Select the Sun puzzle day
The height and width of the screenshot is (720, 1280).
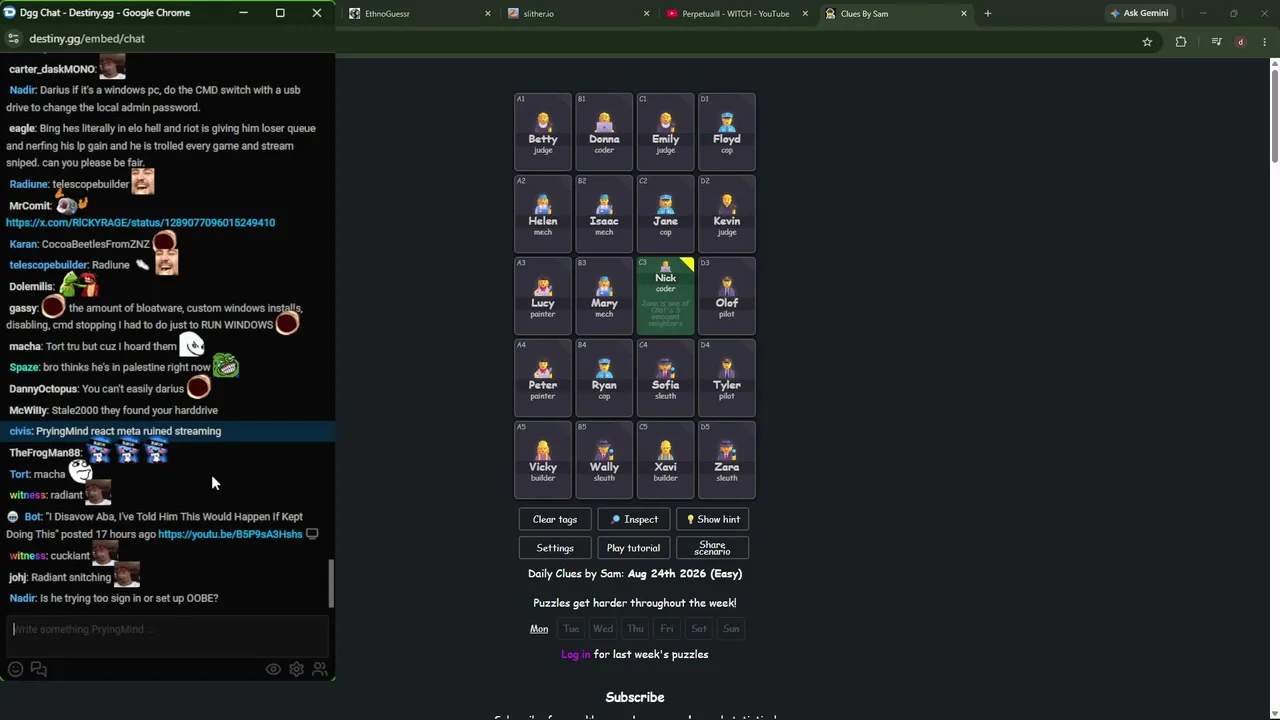731,629
